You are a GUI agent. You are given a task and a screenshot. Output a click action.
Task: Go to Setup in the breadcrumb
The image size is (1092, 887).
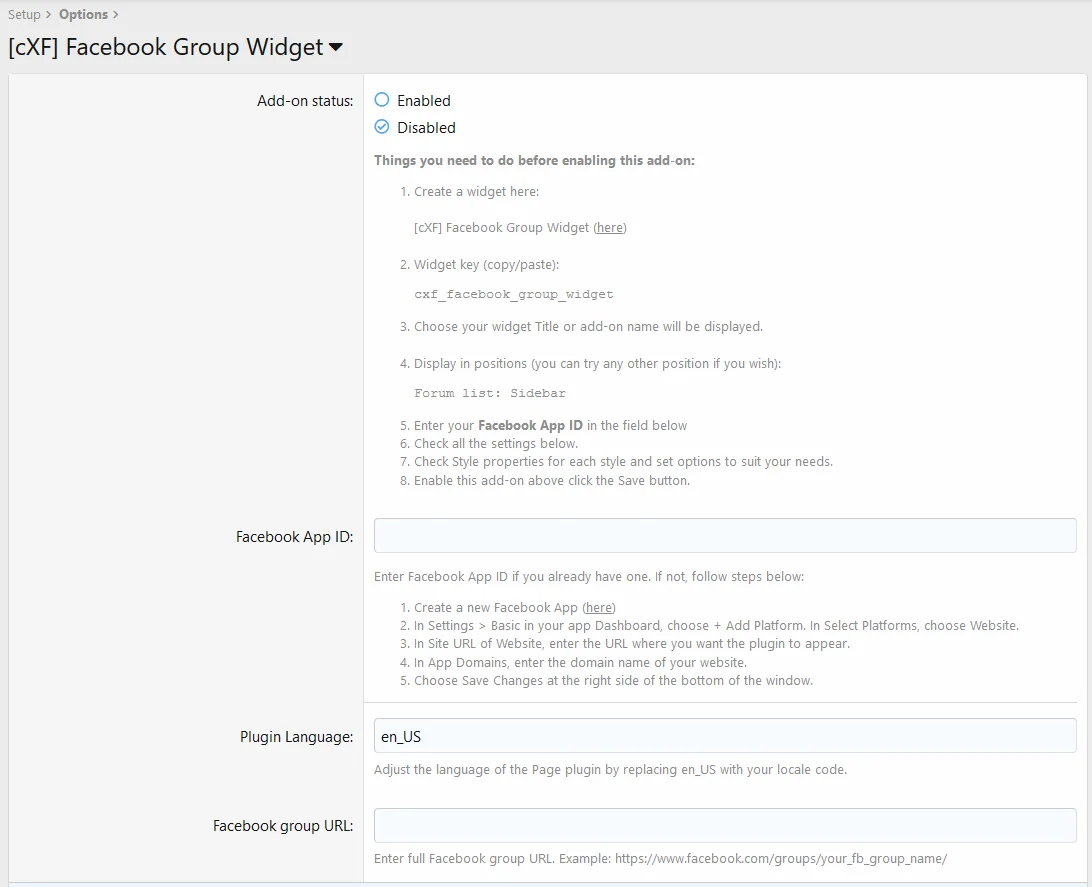click(x=24, y=14)
